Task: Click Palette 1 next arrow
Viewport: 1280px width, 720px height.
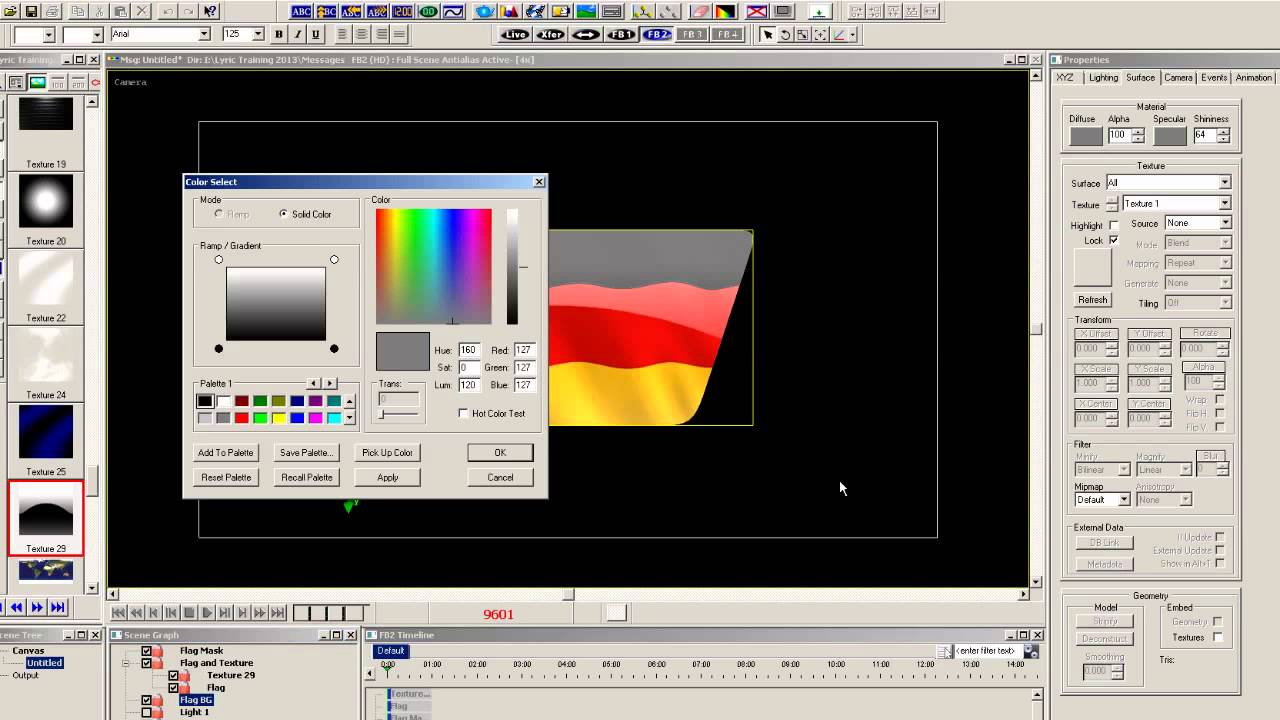Action: [x=330, y=383]
